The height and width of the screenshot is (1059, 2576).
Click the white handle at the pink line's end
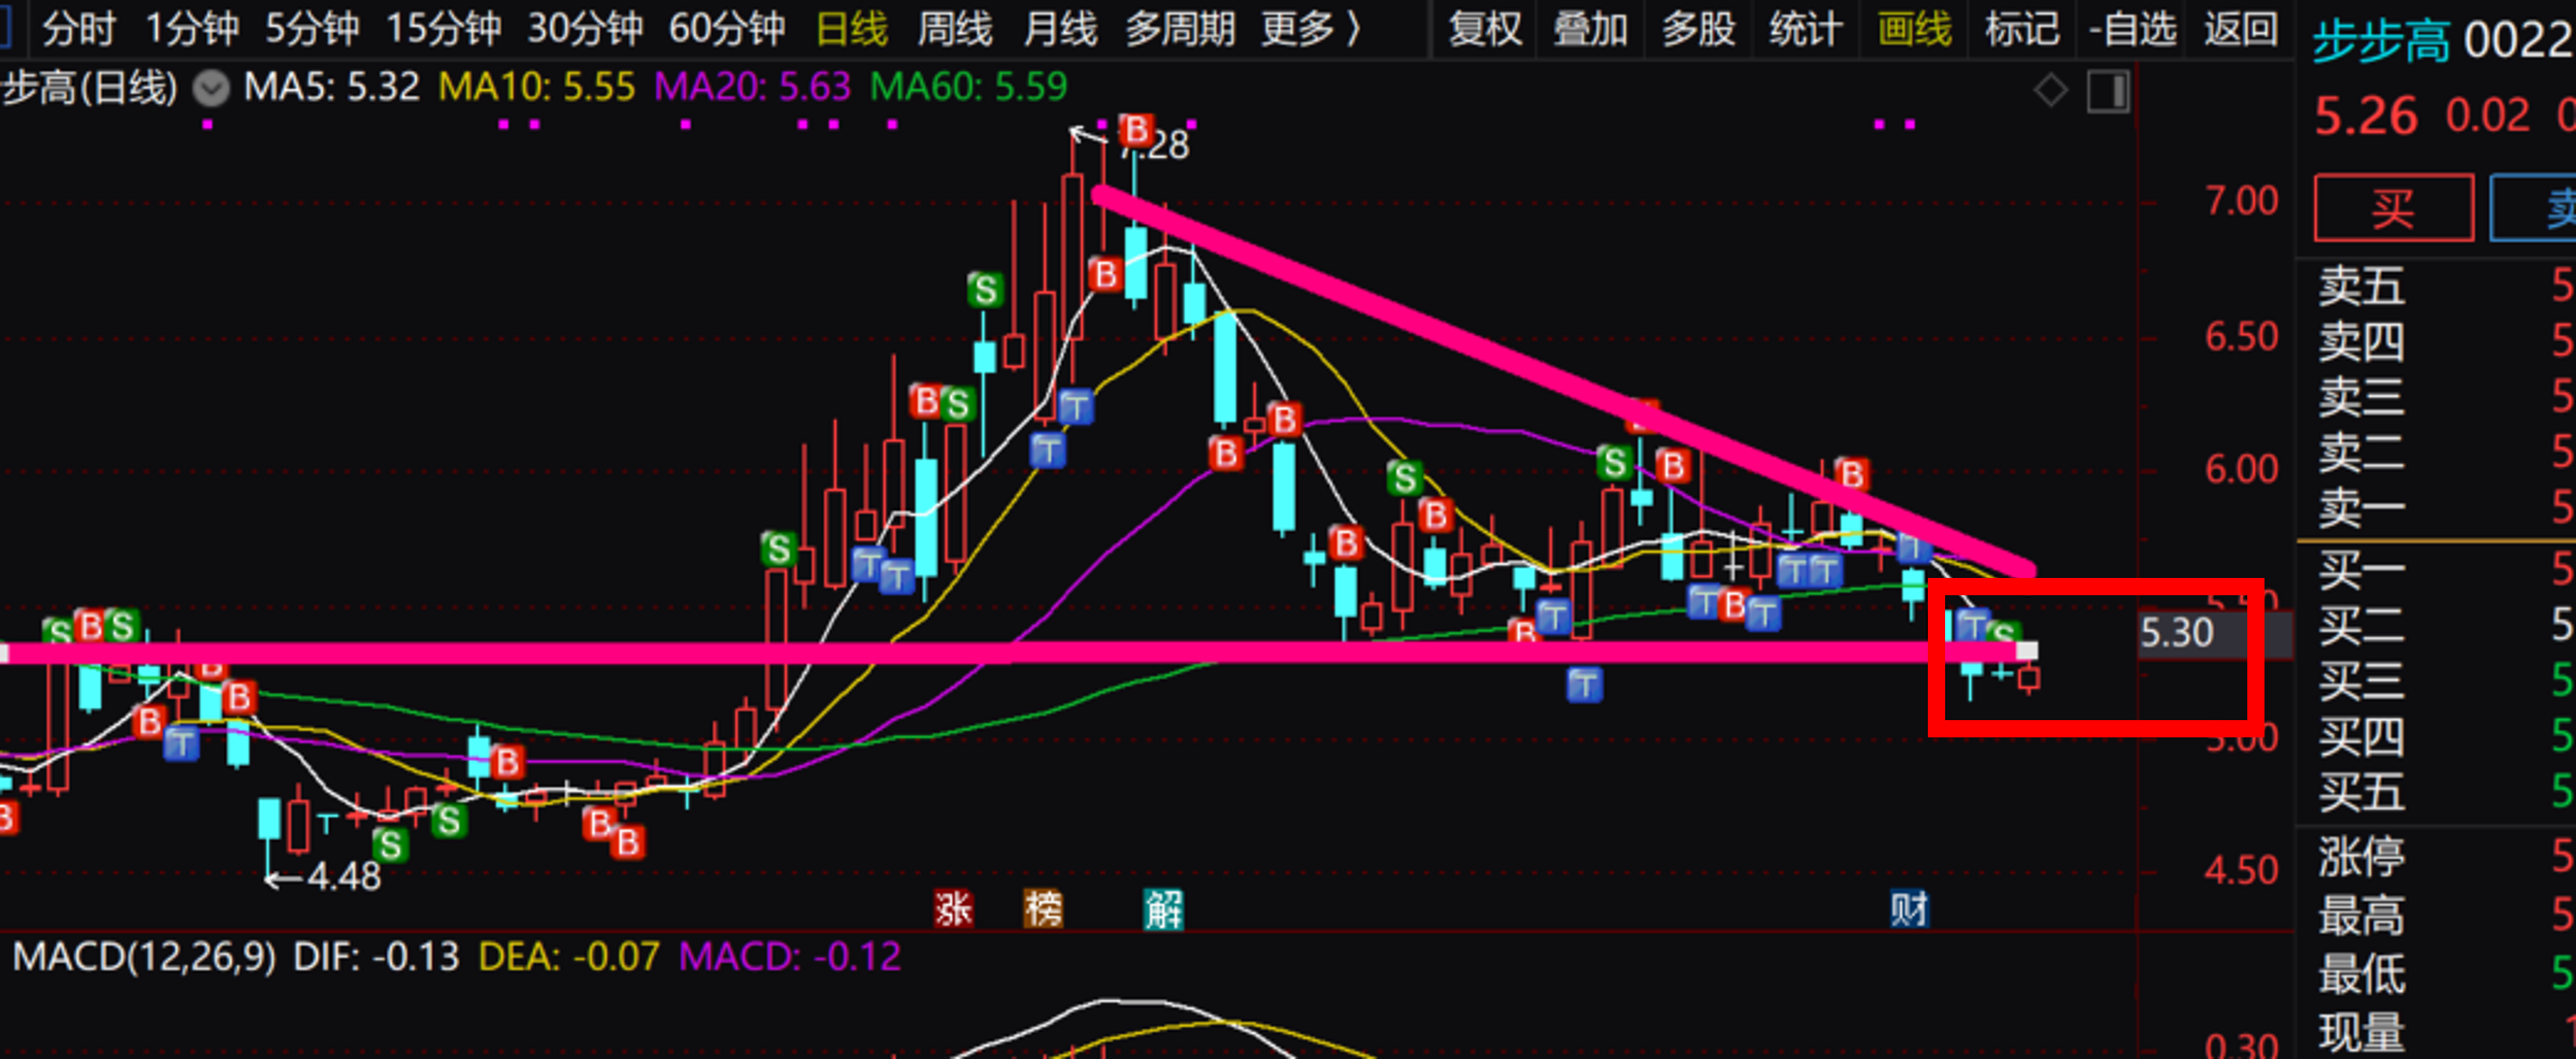[x=2027, y=651]
